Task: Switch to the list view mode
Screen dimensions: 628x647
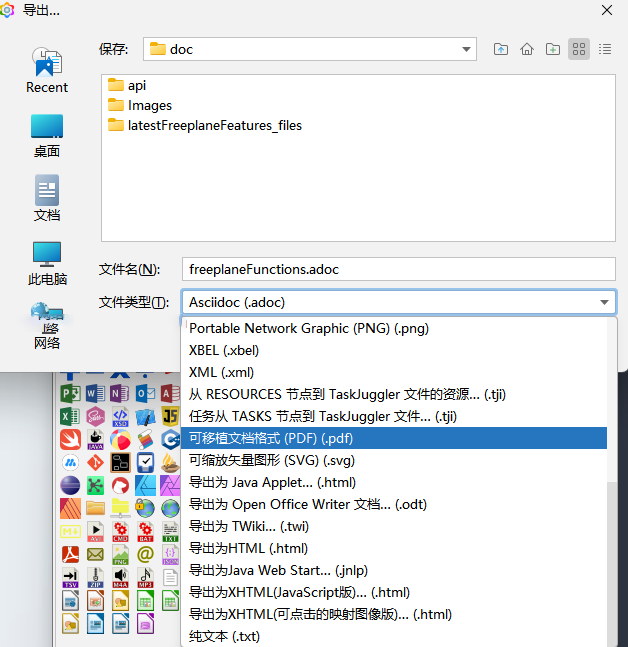Action: pyautogui.click(x=579, y=49)
